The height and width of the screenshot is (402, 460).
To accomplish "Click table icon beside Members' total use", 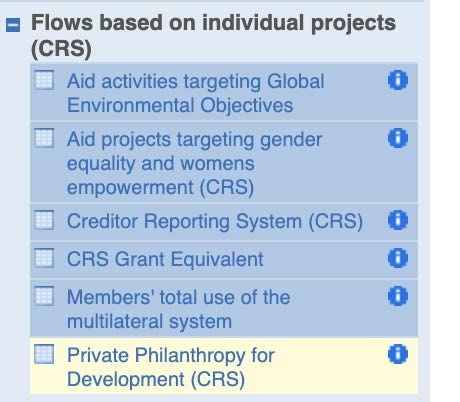I will tap(44, 296).
